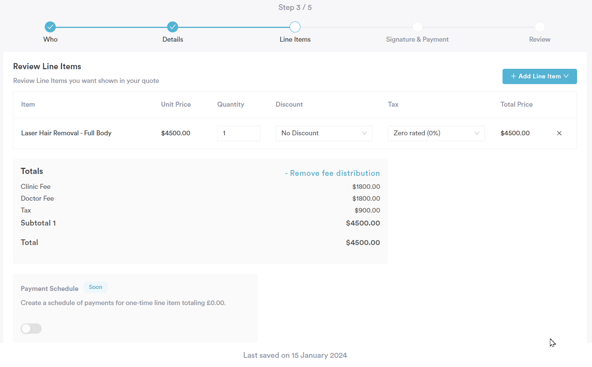Viewport: 592px width, 367px height.
Task: Select the Payment Schedule label
Action: click(x=49, y=288)
